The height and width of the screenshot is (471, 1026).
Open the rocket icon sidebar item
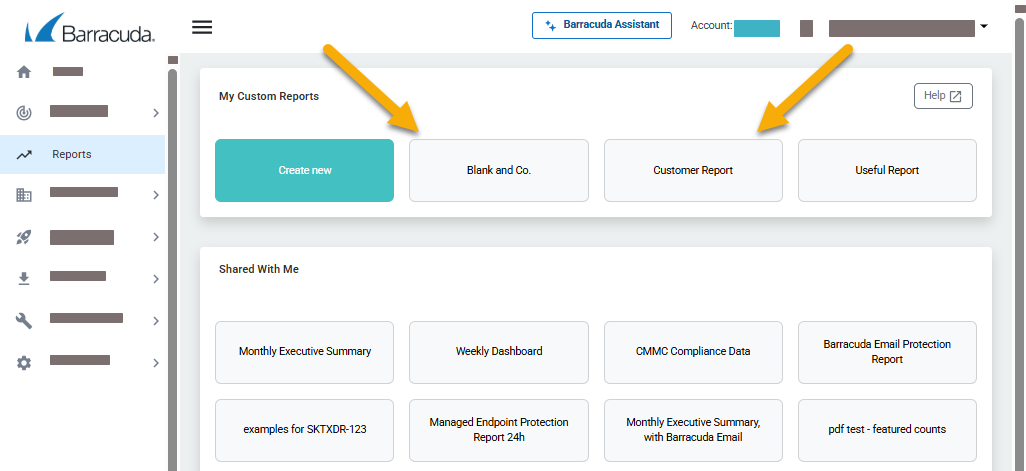point(24,237)
